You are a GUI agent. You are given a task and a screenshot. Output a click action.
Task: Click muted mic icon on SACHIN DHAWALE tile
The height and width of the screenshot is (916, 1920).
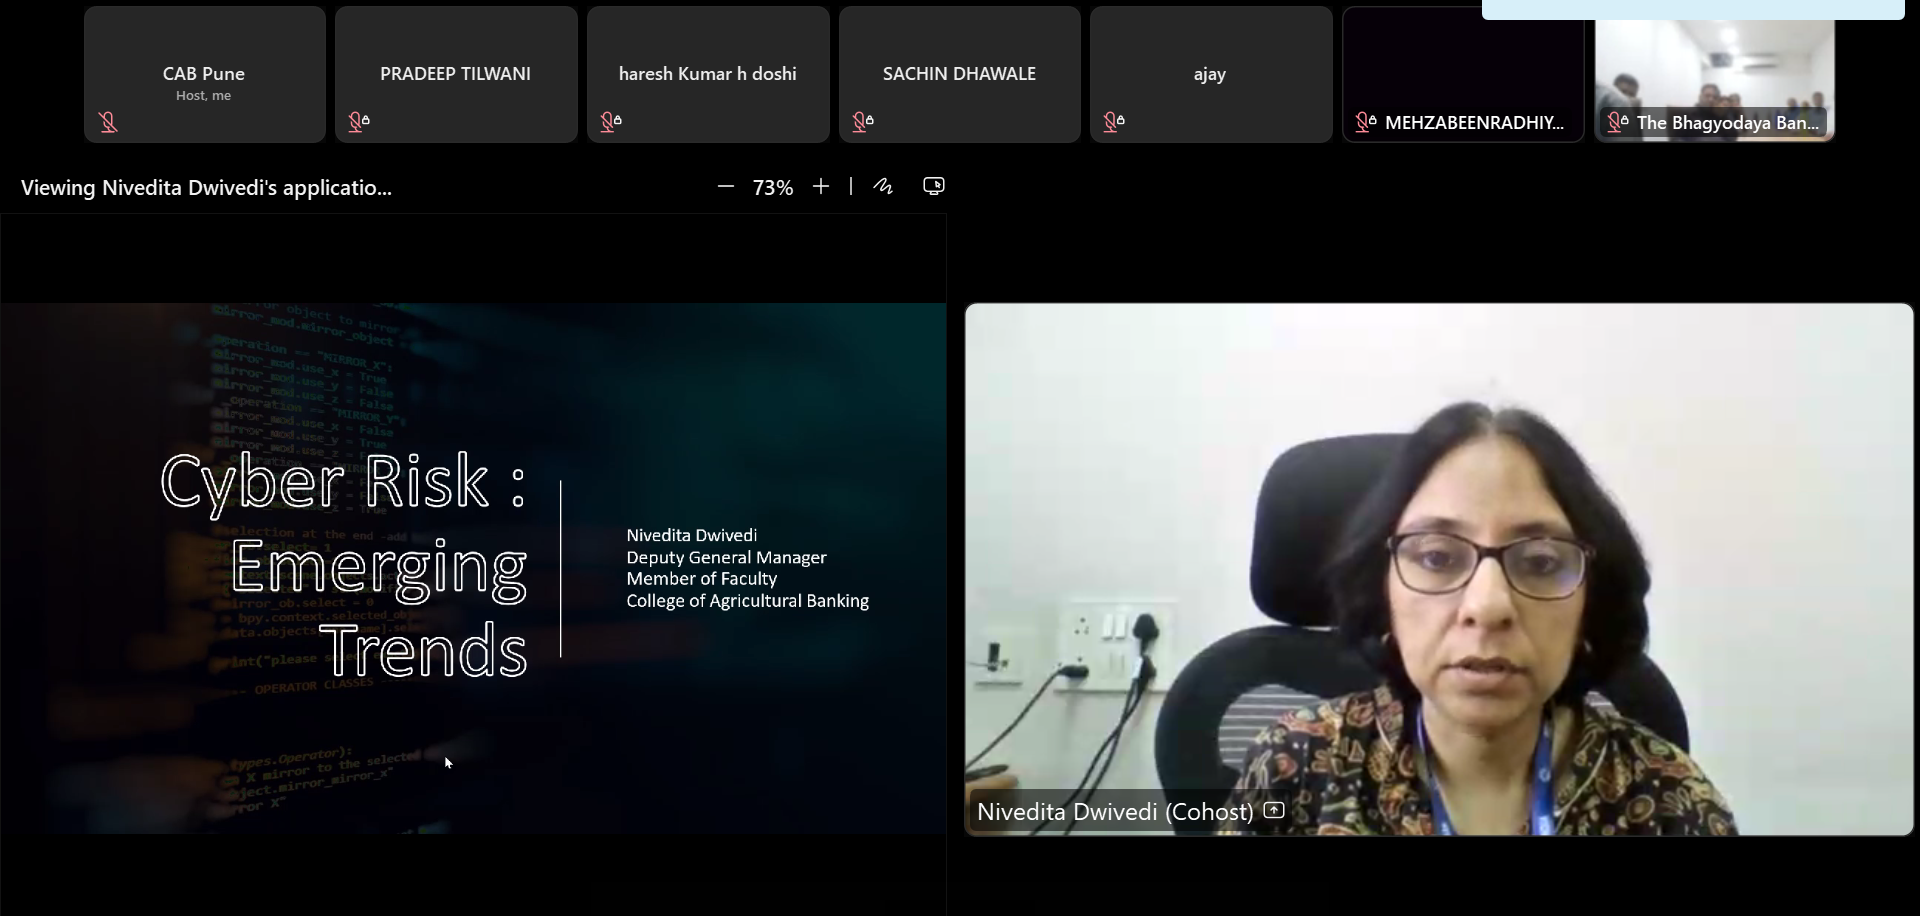pyautogui.click(x=862, y=122)
